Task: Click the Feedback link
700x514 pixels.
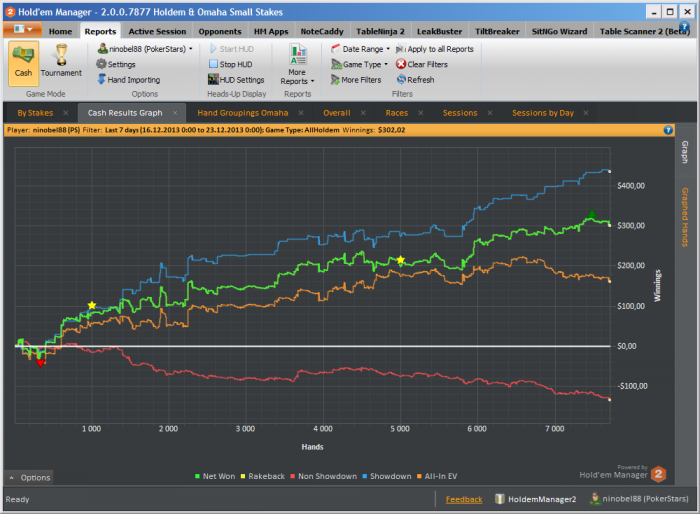Action: 464,499
